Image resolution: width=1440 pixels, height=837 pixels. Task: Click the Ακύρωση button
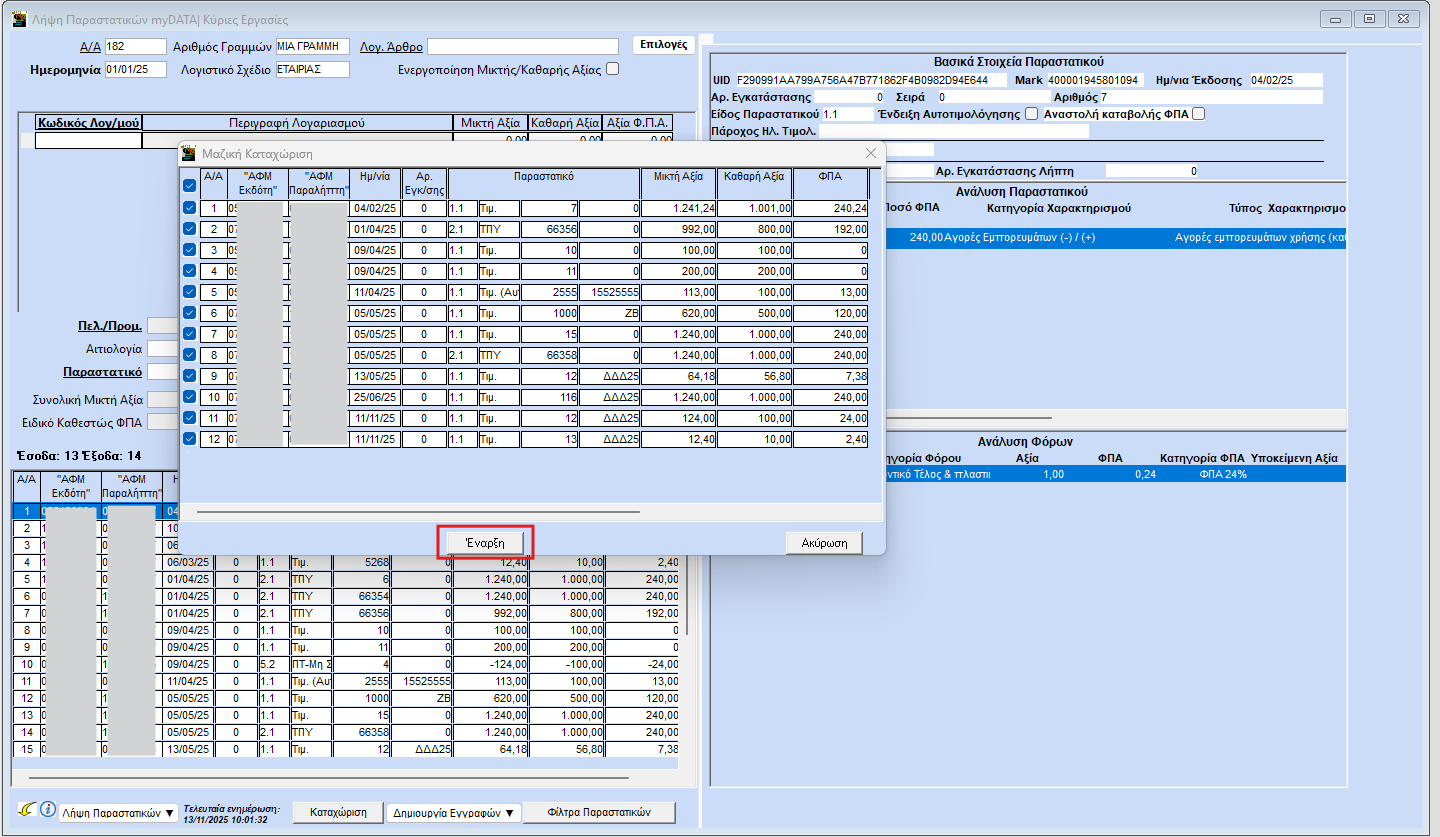pos(824,543)
